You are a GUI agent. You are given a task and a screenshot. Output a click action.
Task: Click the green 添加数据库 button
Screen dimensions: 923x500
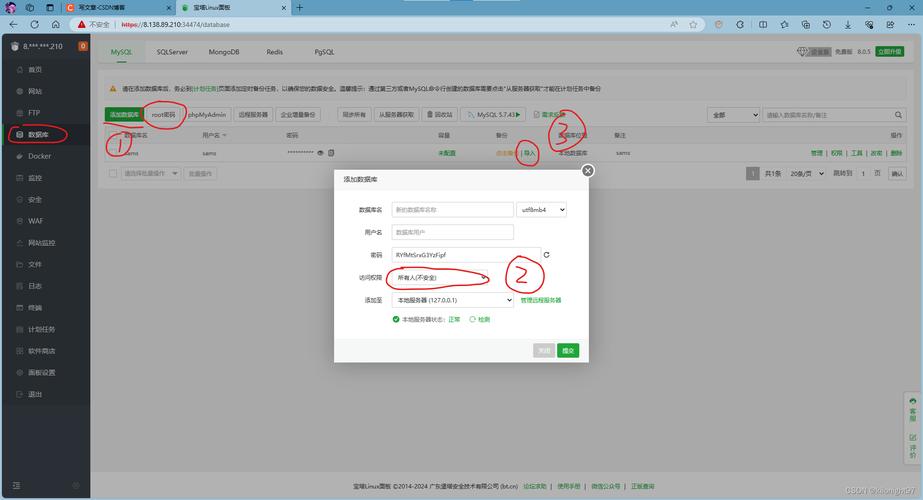click(124, 115)
